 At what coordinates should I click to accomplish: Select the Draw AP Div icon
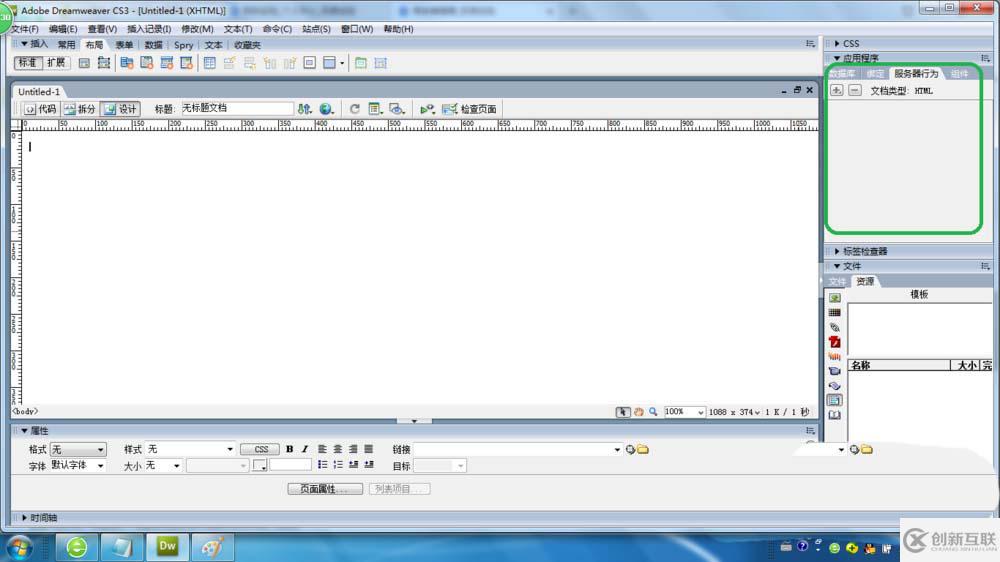tap(103, 63)
